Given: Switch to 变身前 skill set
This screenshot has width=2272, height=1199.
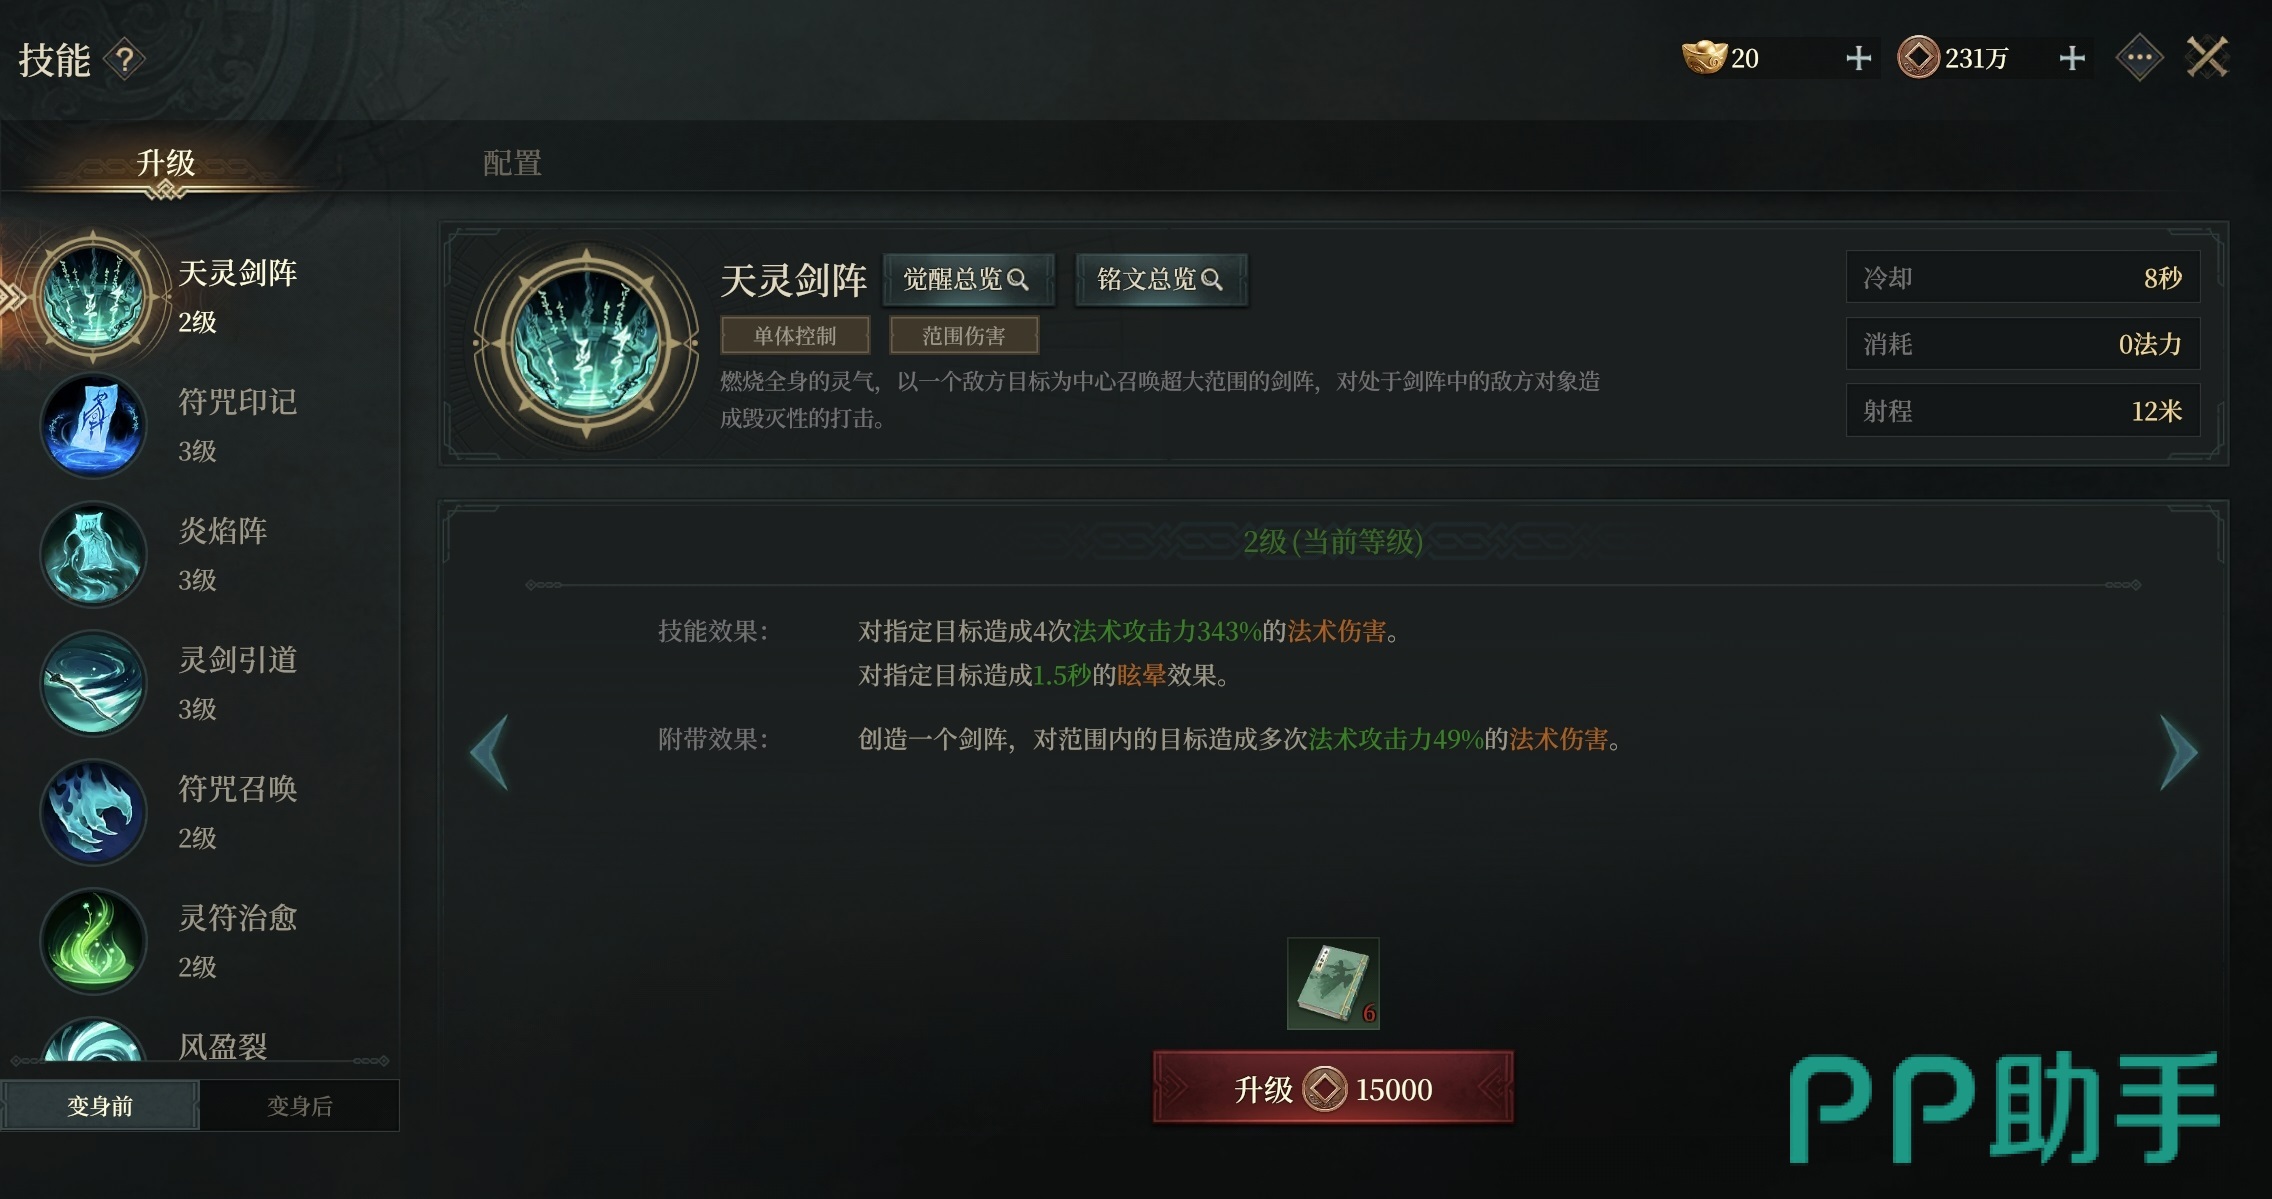Looking at the screenshot, I should tap(100, 1105).
